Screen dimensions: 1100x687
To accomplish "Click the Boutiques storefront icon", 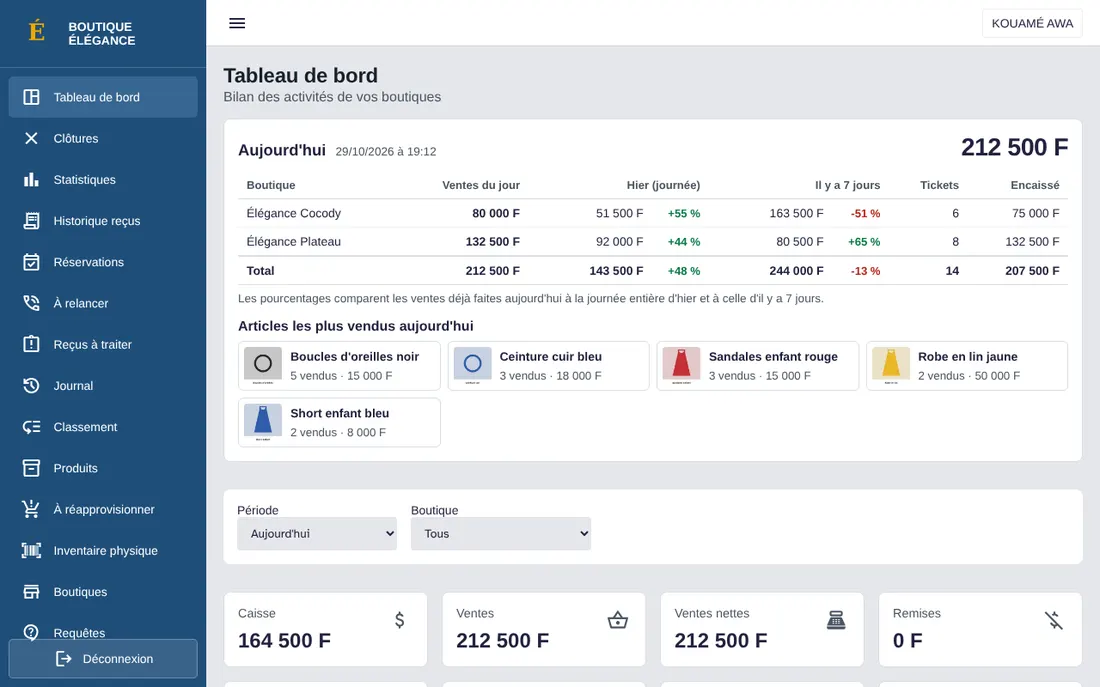I will click(x=31, y=592).
